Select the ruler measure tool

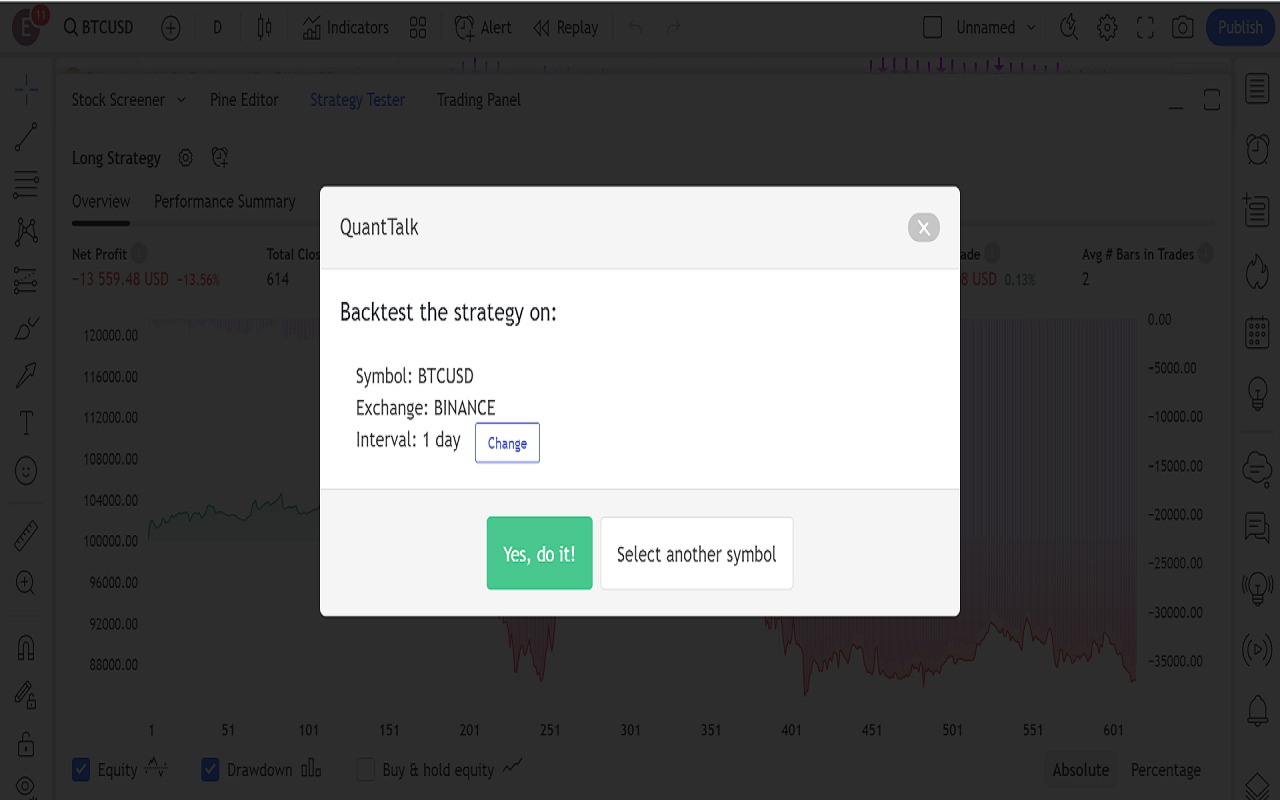(27, 533)
